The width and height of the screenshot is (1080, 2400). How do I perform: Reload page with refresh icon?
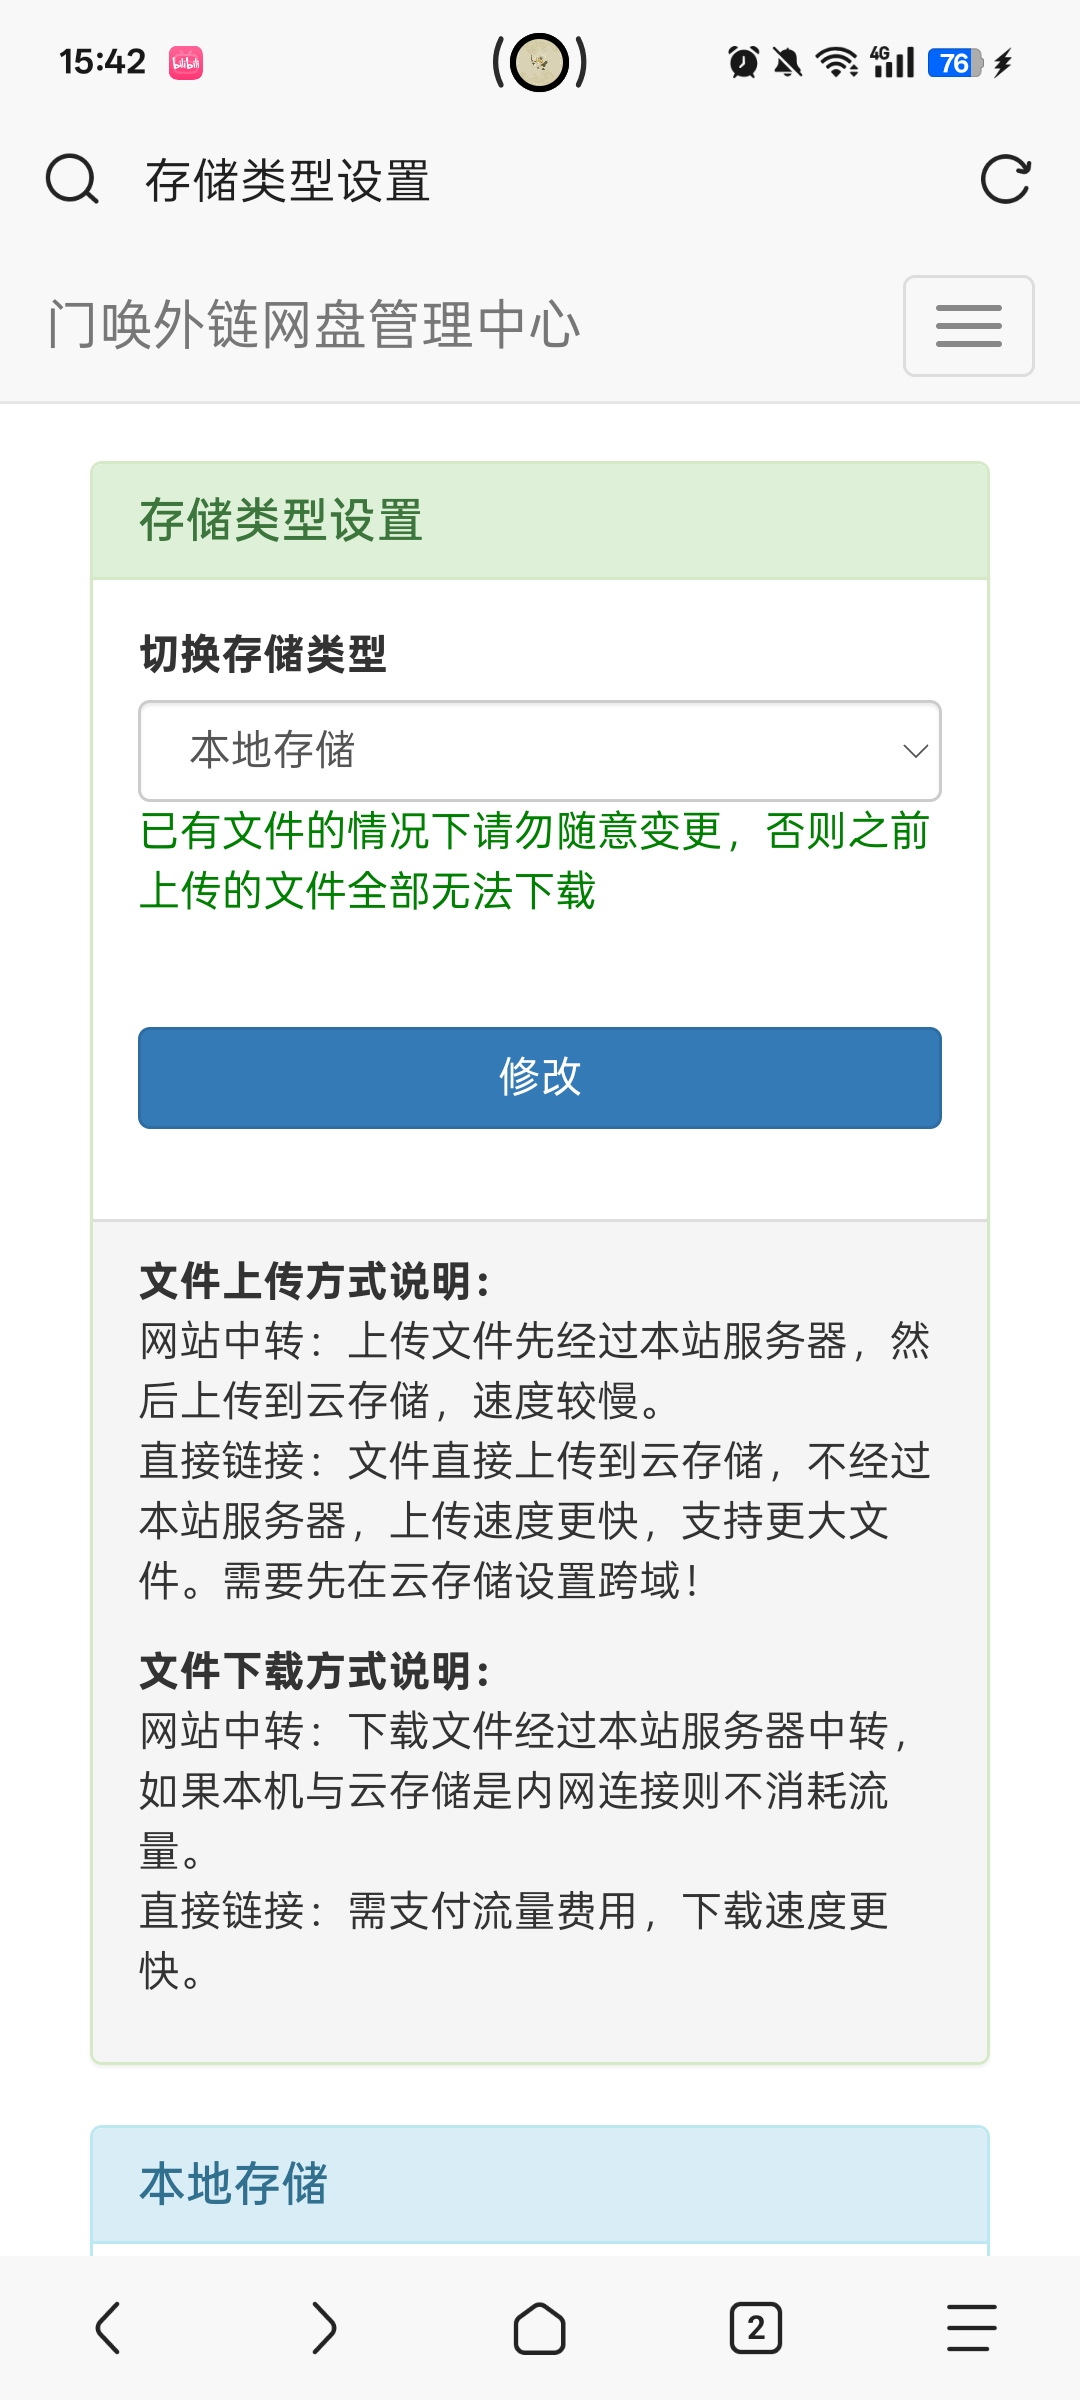(x=1005, y=180)
